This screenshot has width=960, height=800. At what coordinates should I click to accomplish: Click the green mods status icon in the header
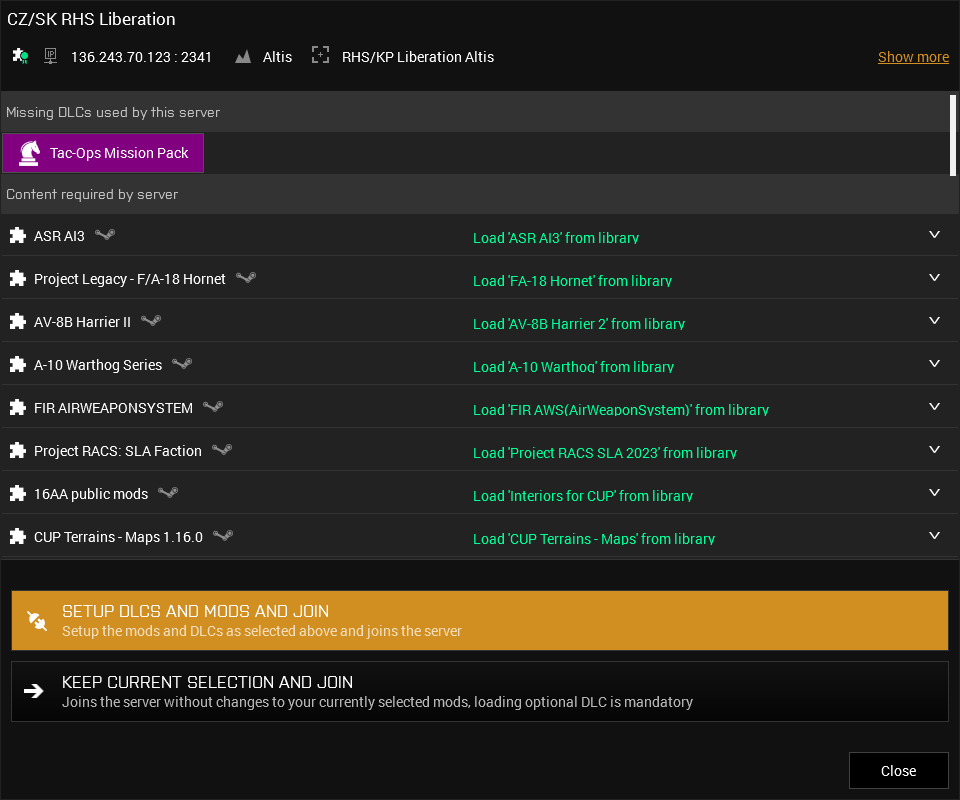19,57
